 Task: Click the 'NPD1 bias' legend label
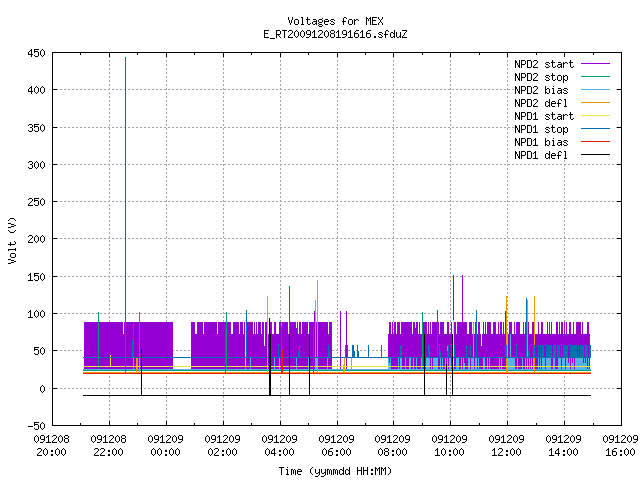541,142
